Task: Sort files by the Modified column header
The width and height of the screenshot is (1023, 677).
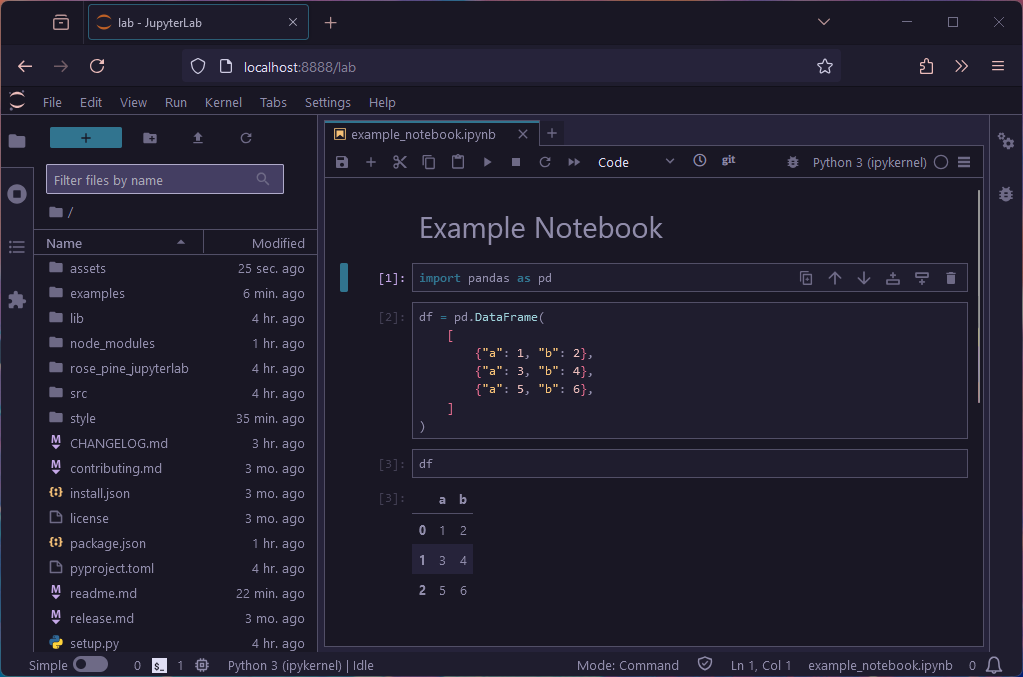Action: pos(261,243)
